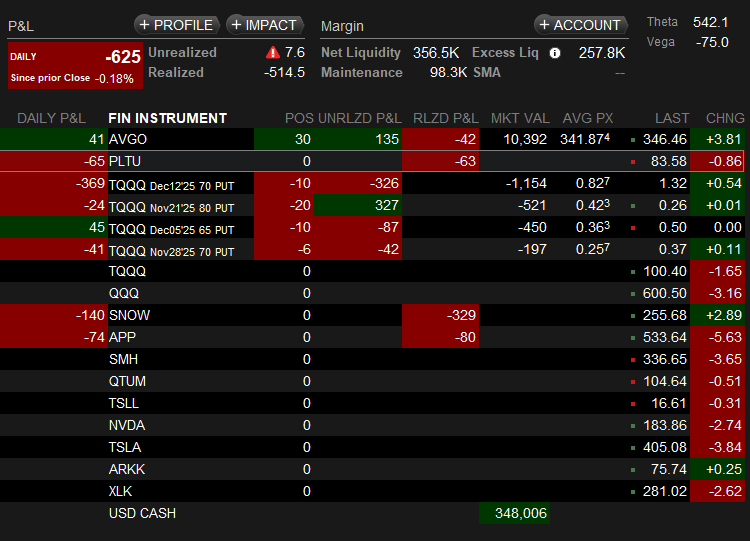Click the Excess Liq info icon
Screen dimensions: 750x541
[555, 53]
